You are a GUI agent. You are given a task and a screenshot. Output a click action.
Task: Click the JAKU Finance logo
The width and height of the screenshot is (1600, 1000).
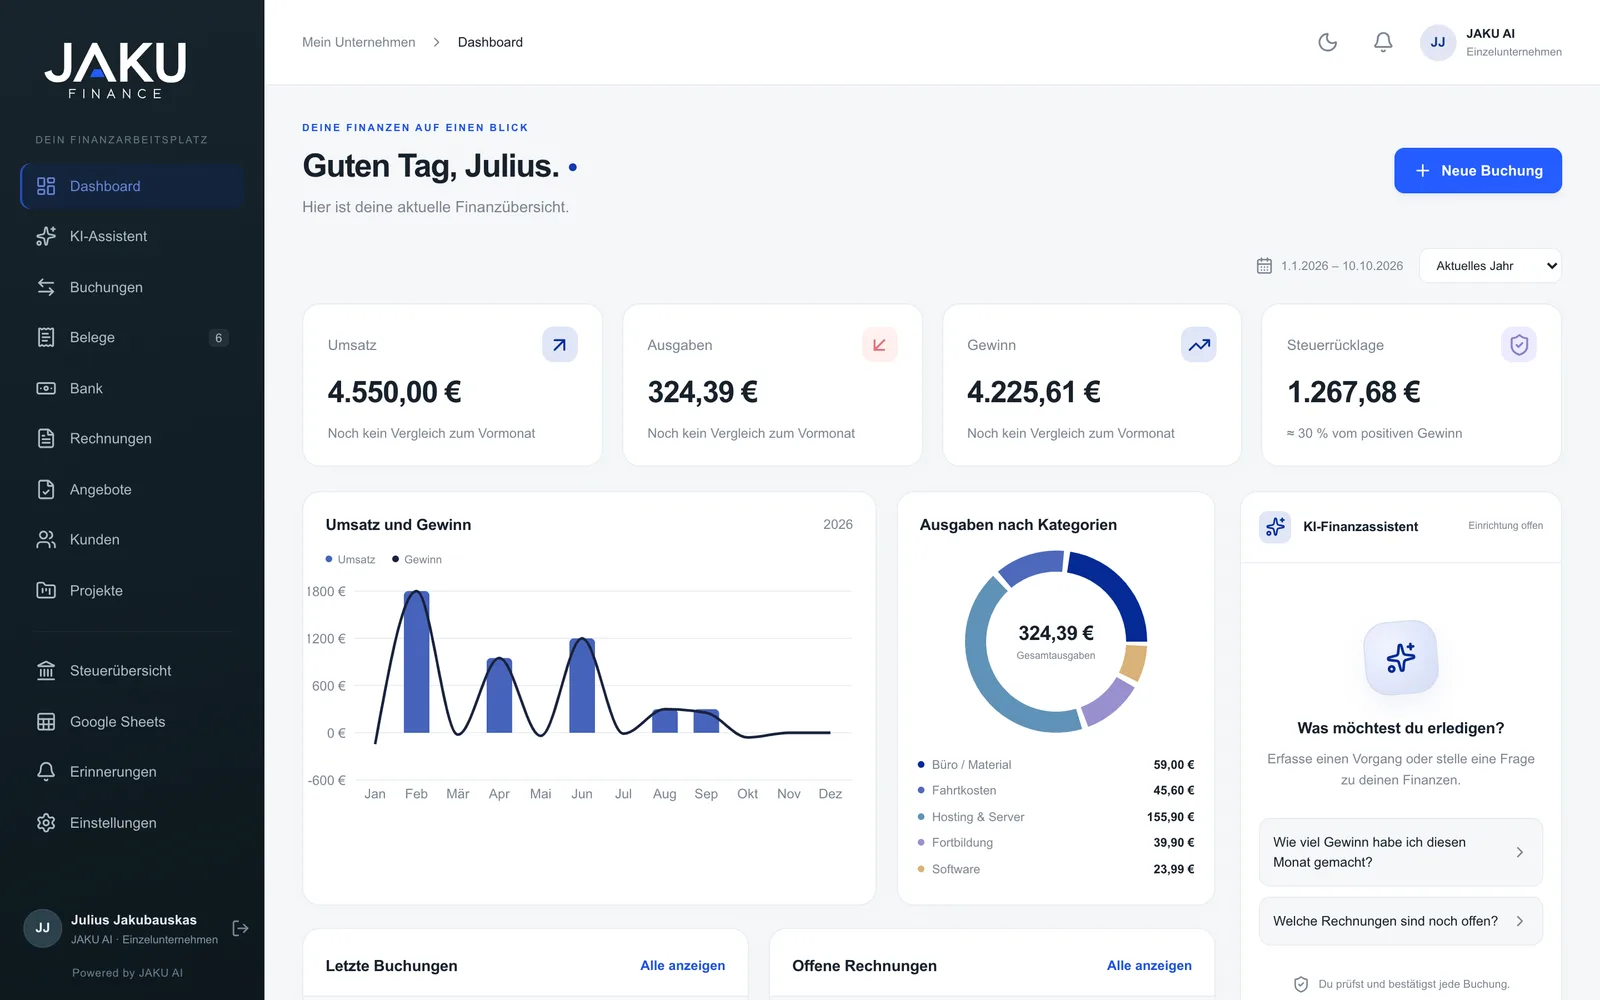point(115,70)
